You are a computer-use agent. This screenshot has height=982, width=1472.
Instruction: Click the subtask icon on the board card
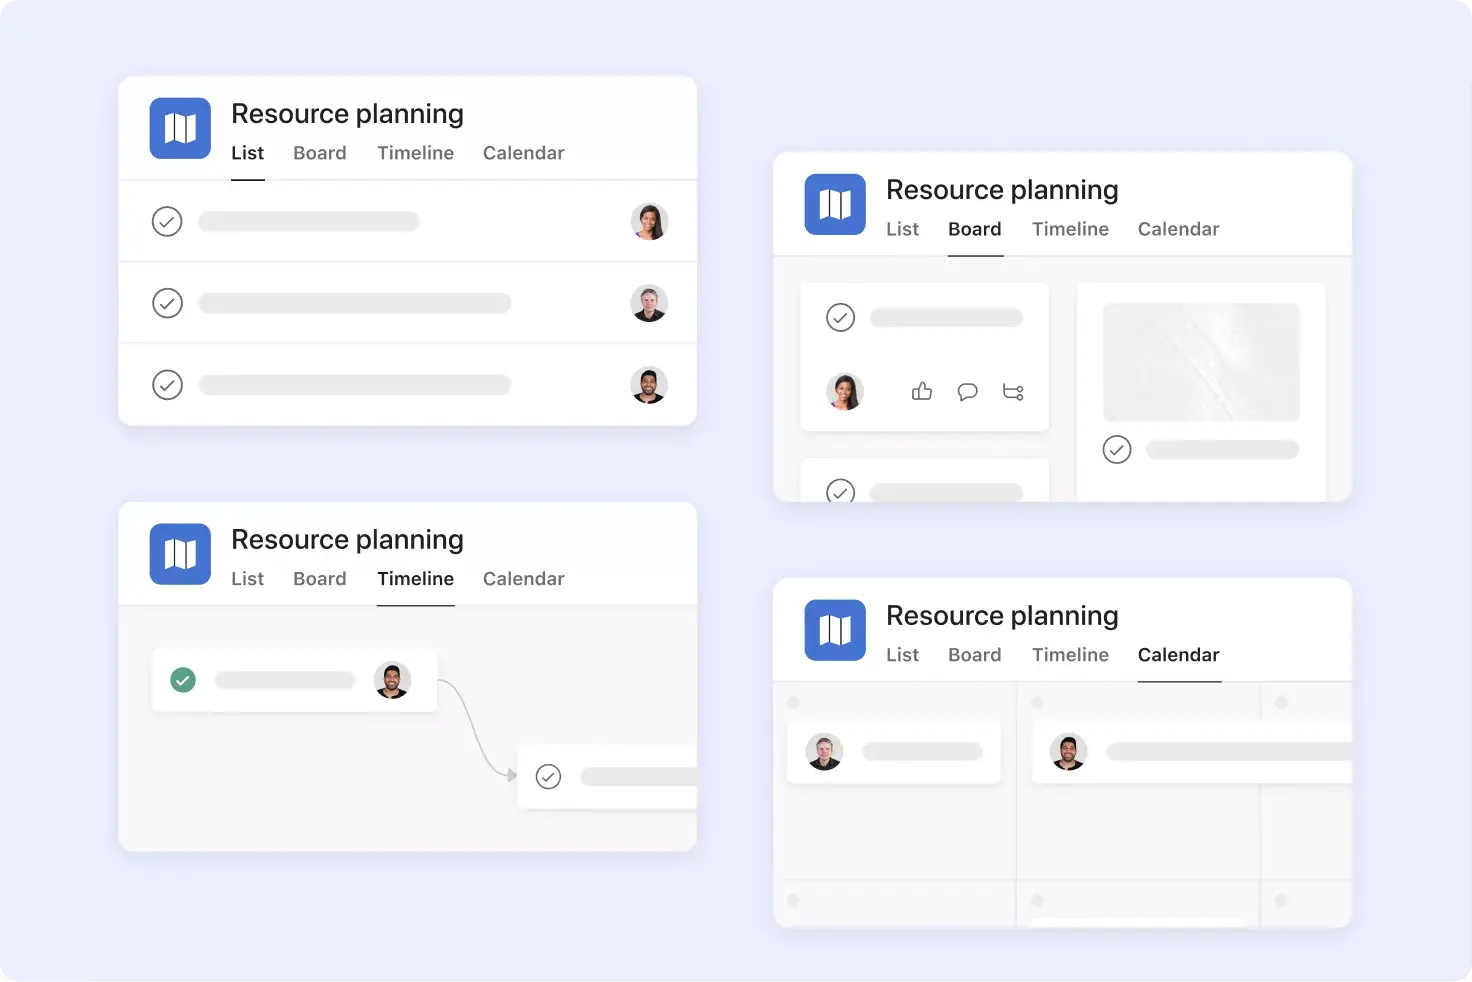pos(1013,392)
